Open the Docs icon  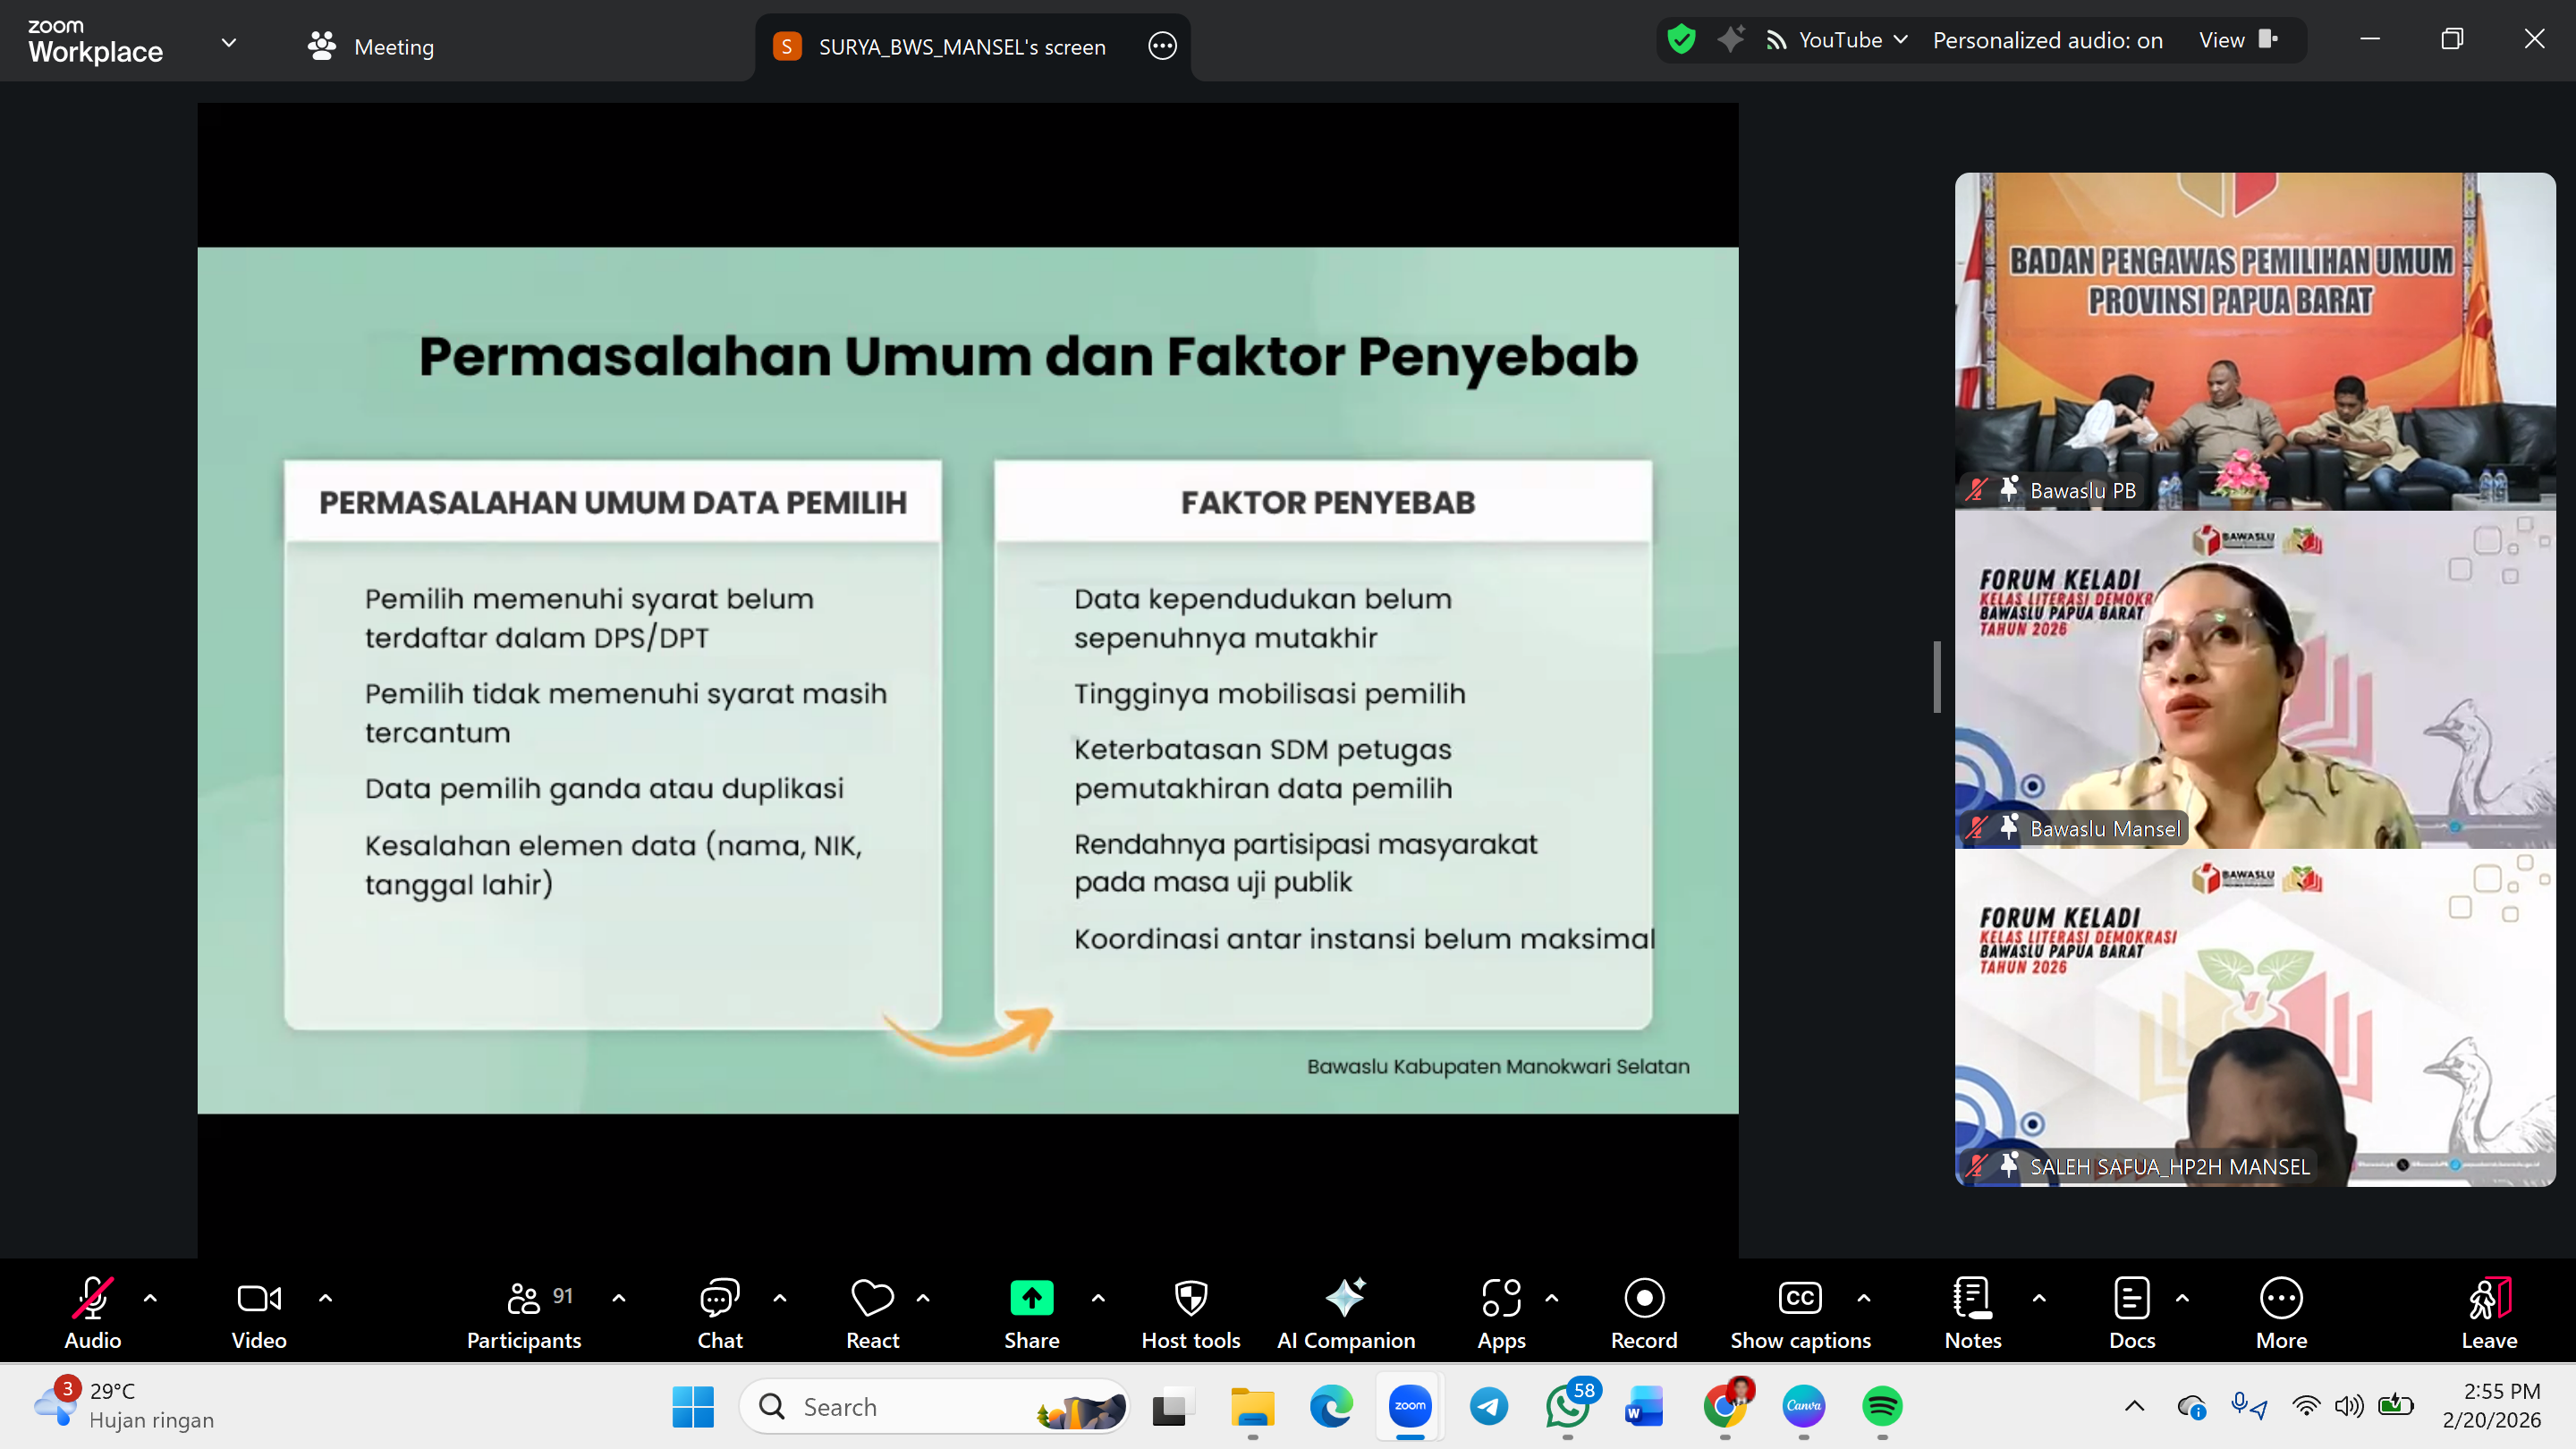[2131, 1298]
